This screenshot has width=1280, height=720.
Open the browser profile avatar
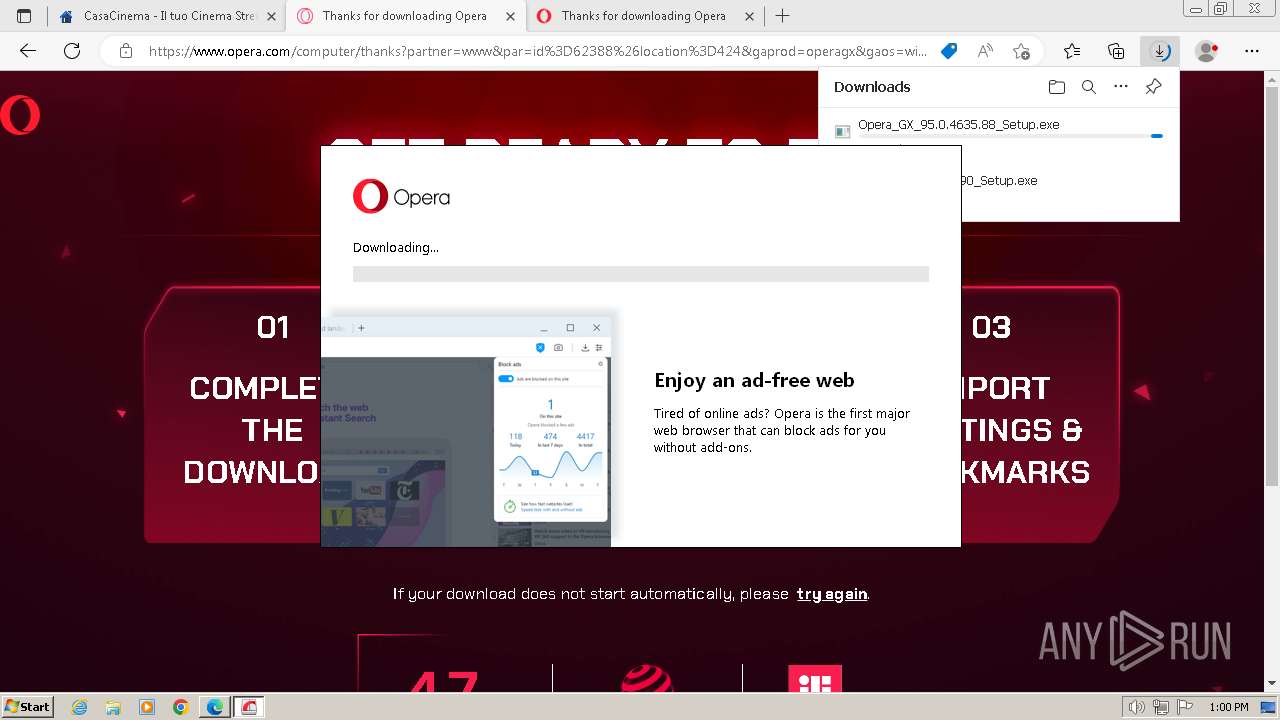(1207, 51)
